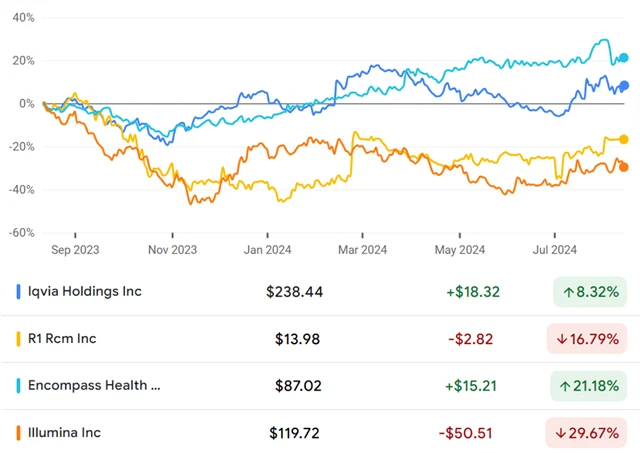This screenshot has width=640, height=453.
Task: Click the cyan color marker beside Encompass Health
Action: click(x=20, y=386)
